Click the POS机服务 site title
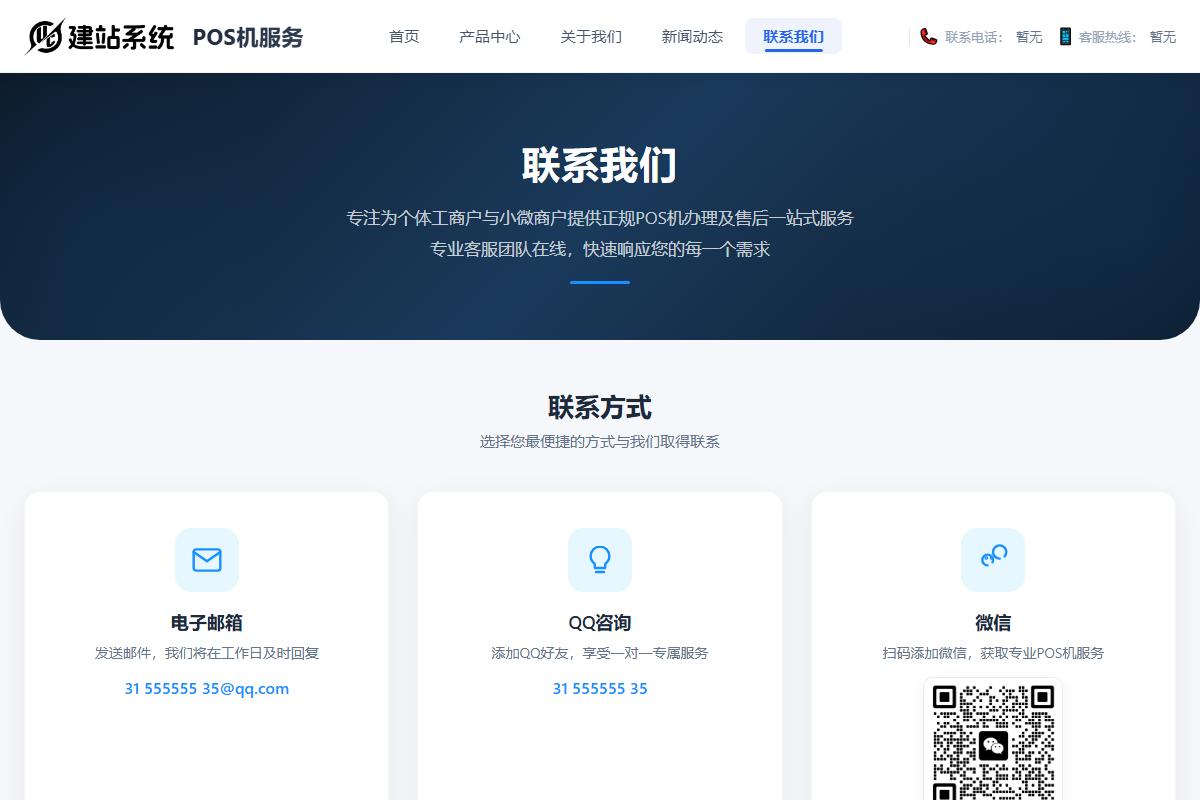The width and height of the screenshot is (1200, 800). [248, 38]
